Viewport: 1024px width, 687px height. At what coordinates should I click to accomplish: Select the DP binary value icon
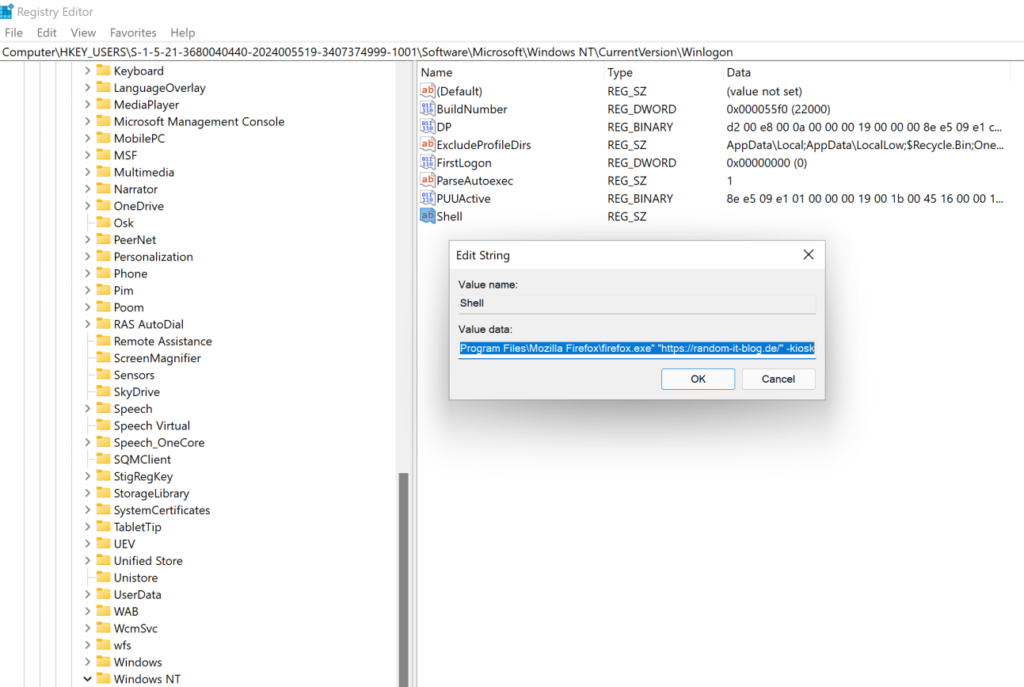point(428,127)
